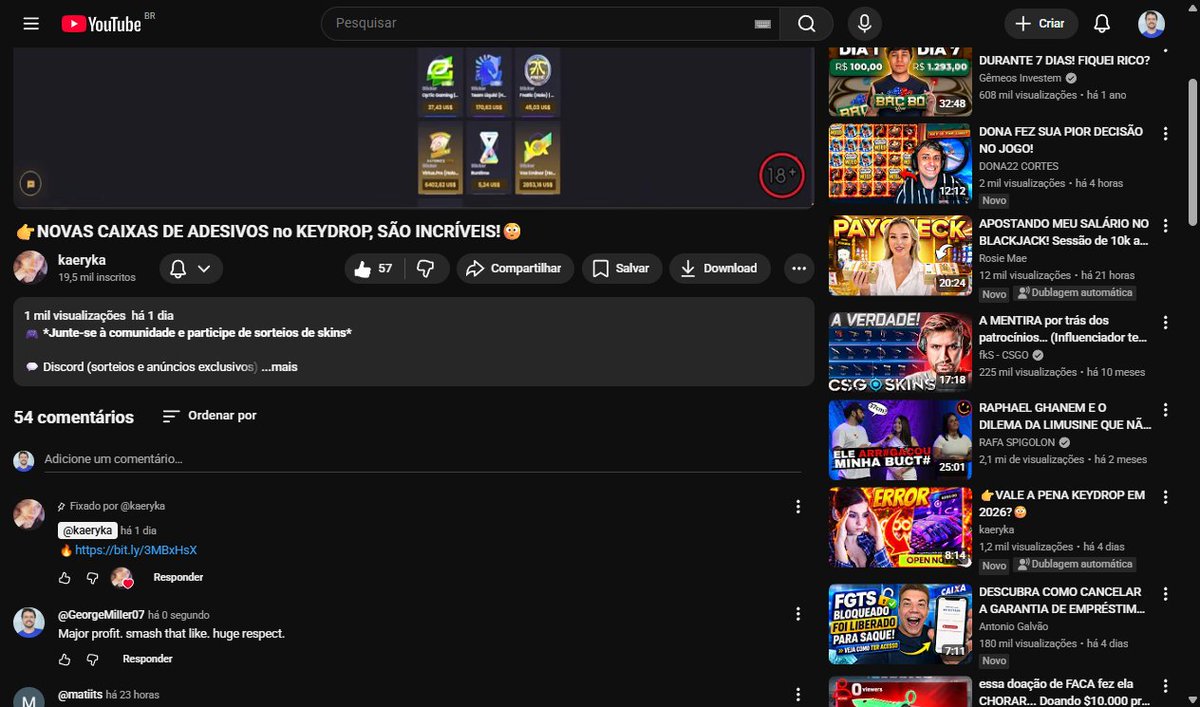This screenshot has width=1200, height=707.
Task: Open options for GeorgeMiller07's comment
Action: pyautogui.click(x=798, y=614)
